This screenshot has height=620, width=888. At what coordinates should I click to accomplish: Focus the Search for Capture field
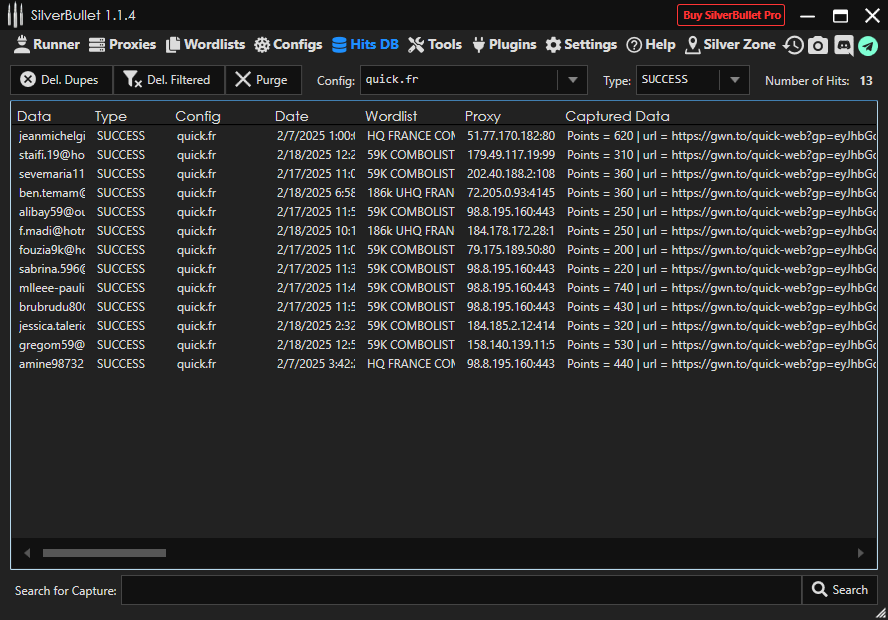pos(461,590)
